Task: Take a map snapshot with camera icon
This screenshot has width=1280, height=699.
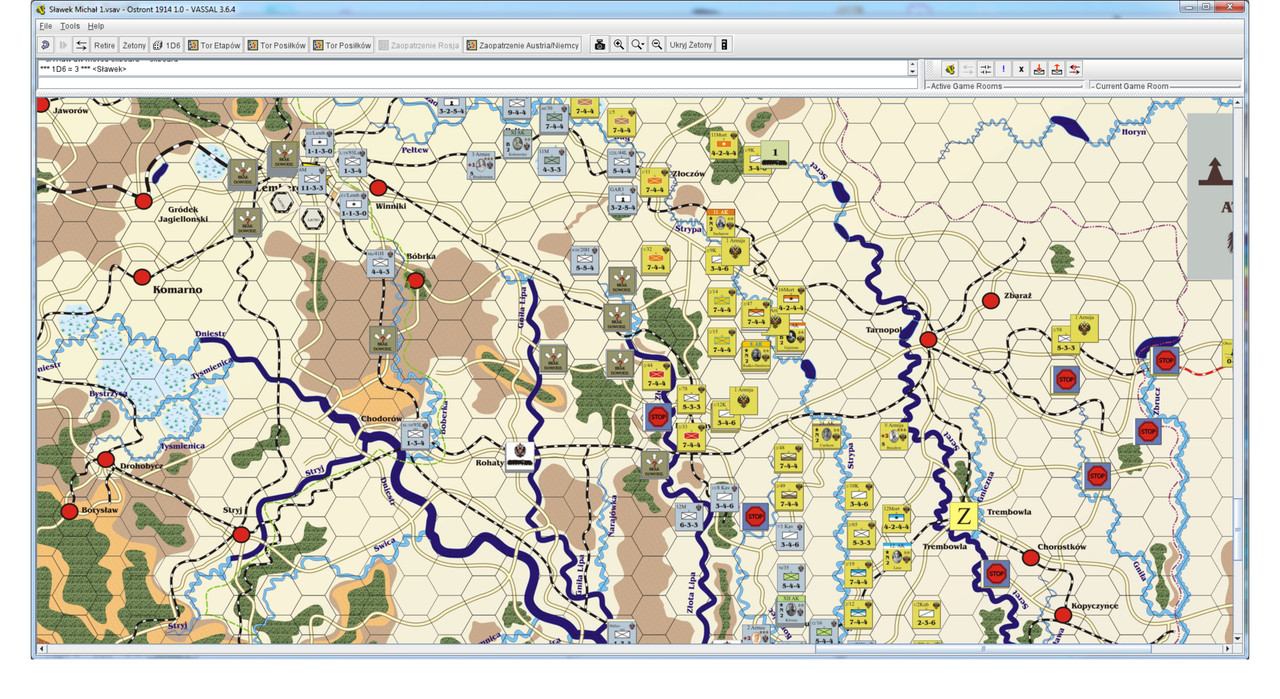Action: pyautogui.click(x=600, y=45)
